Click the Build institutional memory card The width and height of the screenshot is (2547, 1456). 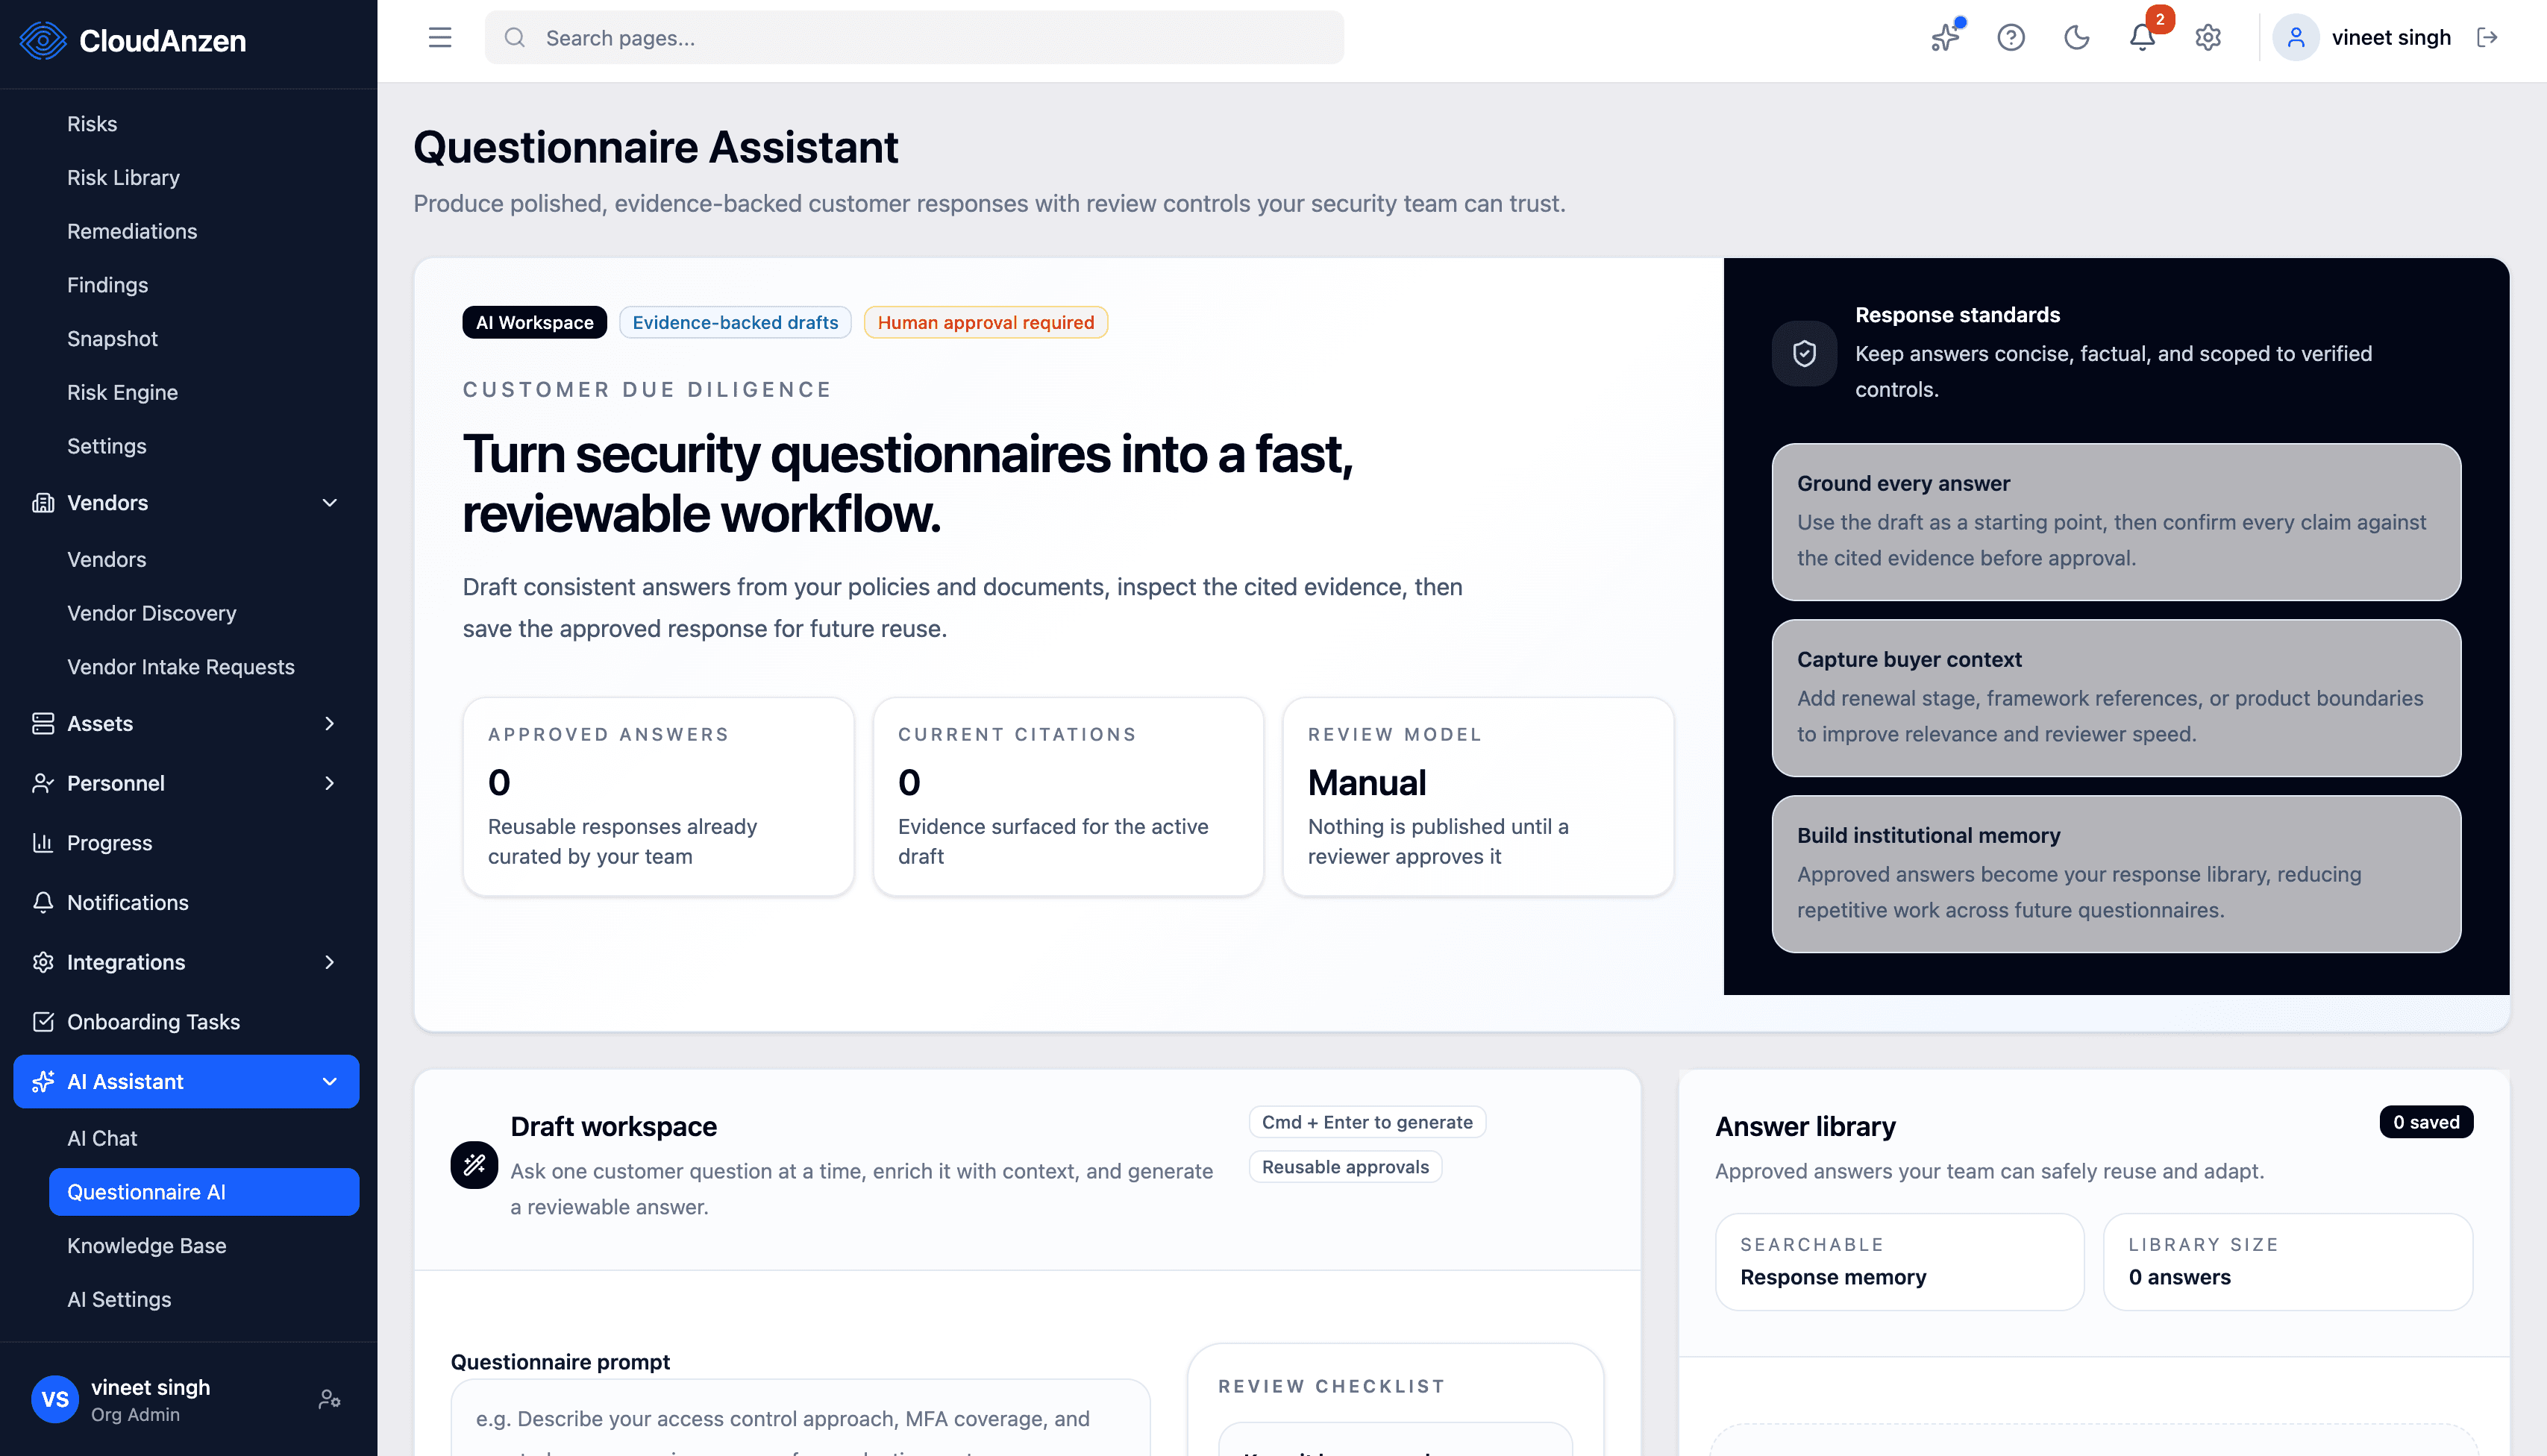(2116, 874)
